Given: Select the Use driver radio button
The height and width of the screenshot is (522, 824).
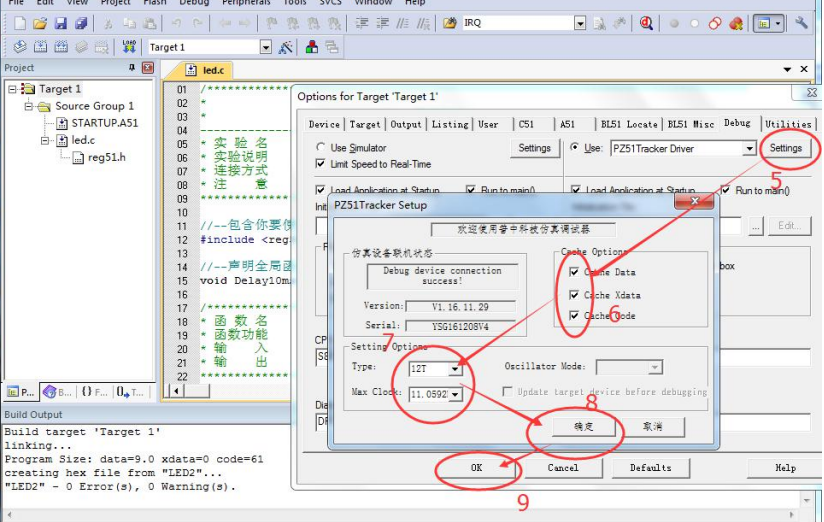Looking at the screenshot, I should [x=574, y=147].
